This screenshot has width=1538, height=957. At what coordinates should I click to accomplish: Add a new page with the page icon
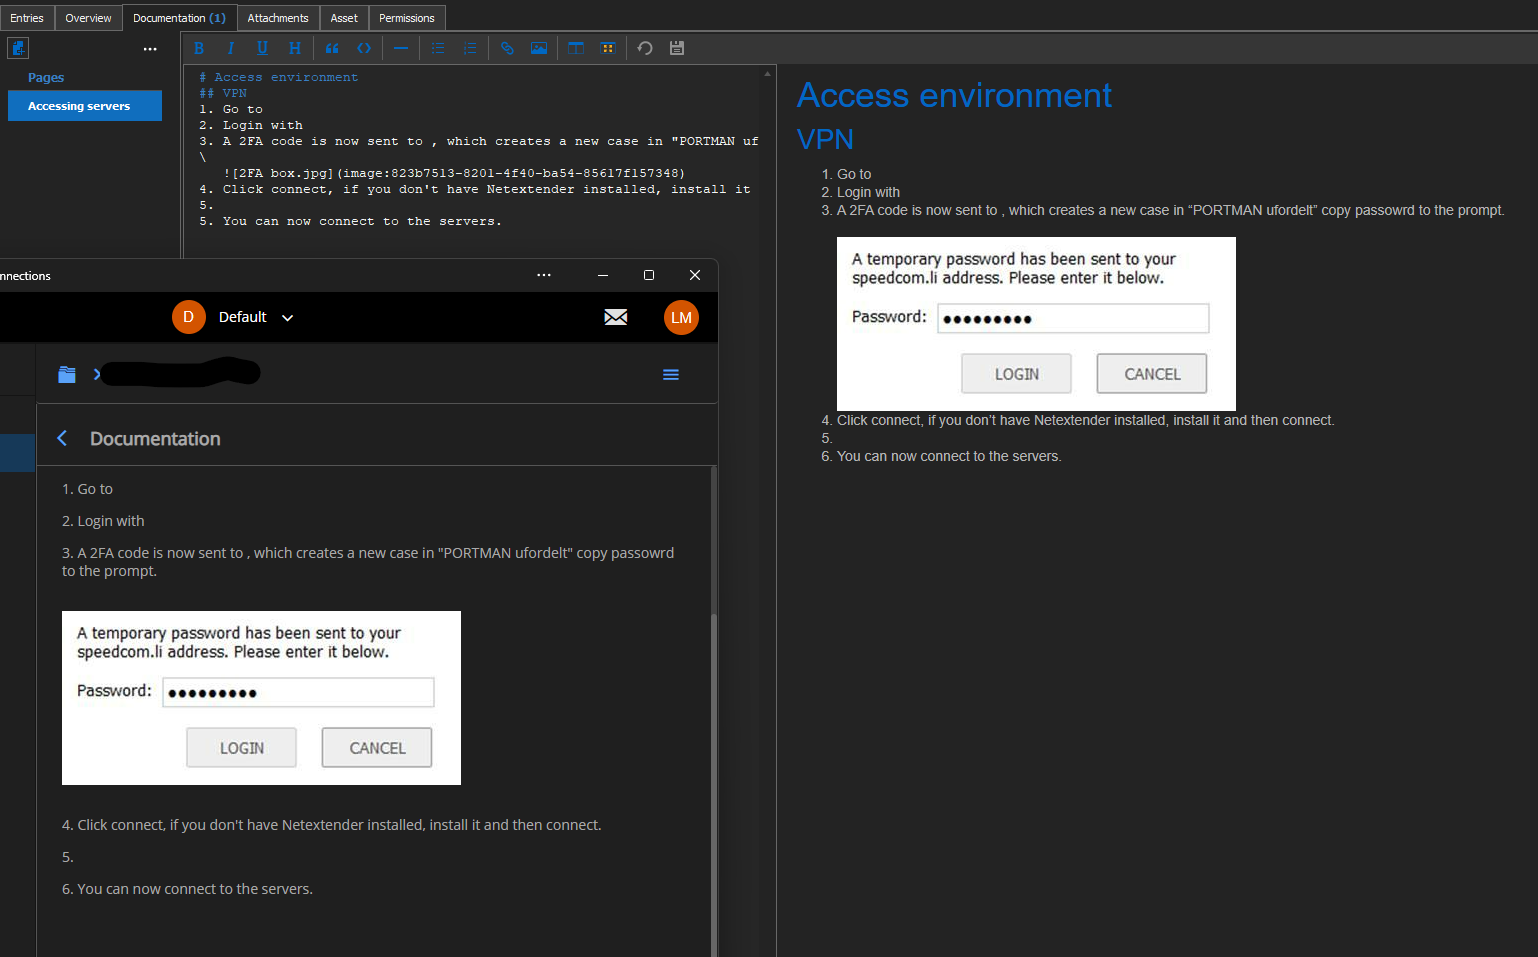18,48
